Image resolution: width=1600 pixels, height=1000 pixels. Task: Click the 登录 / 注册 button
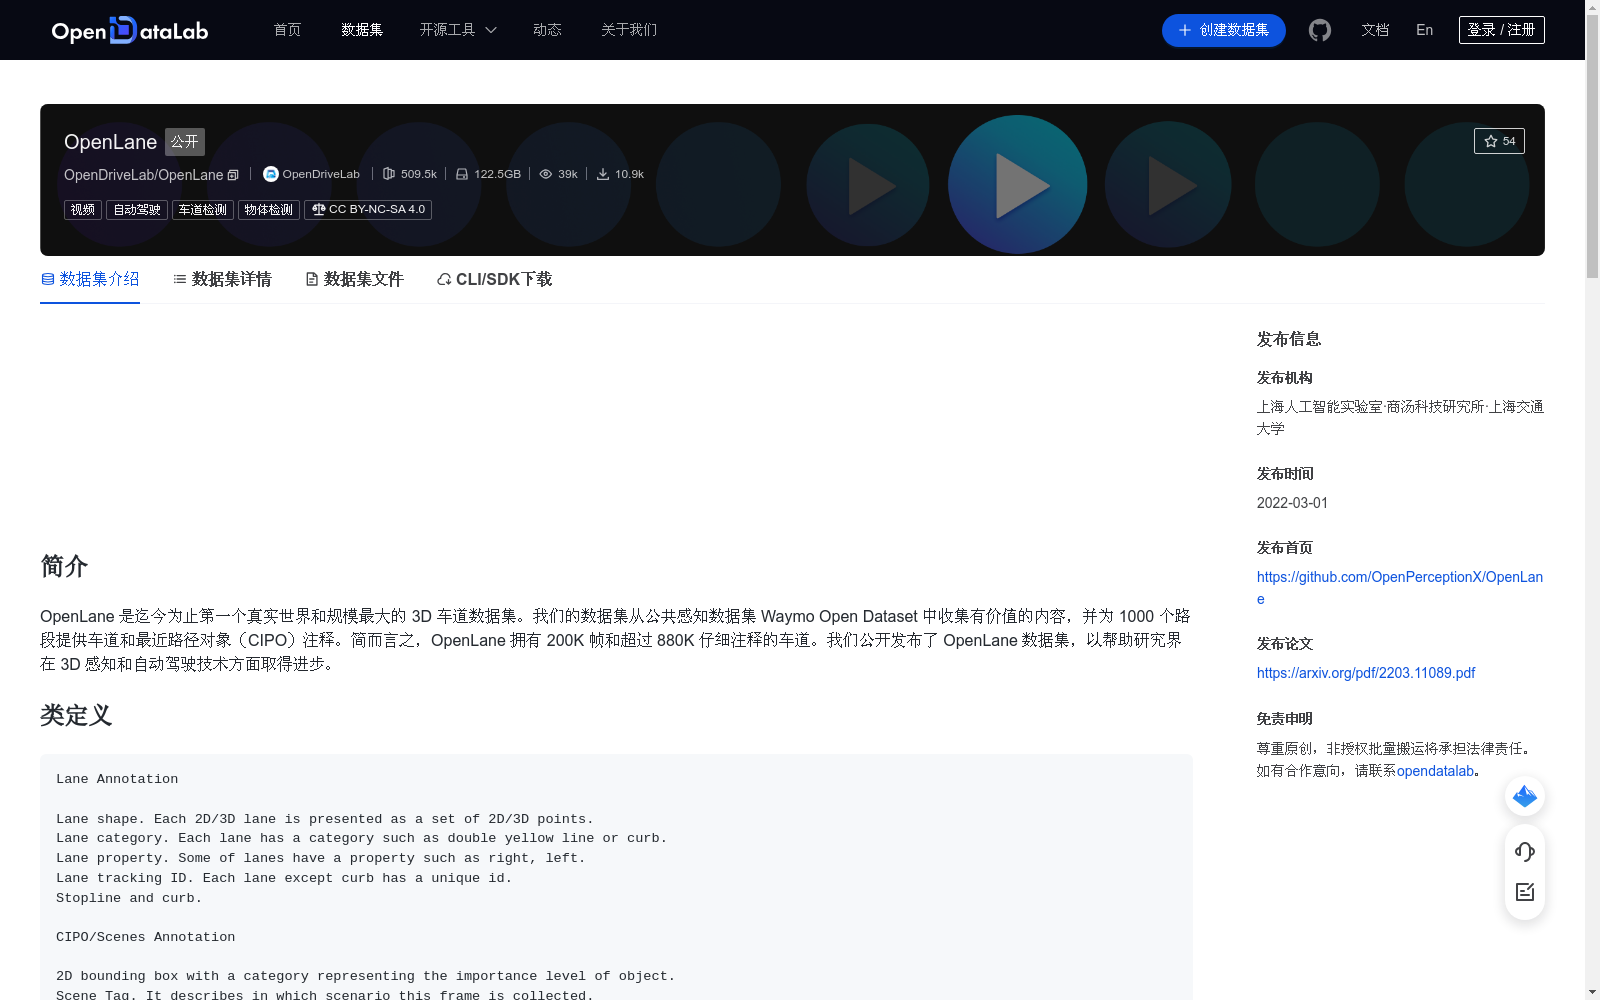click(x=1502, y=30)
